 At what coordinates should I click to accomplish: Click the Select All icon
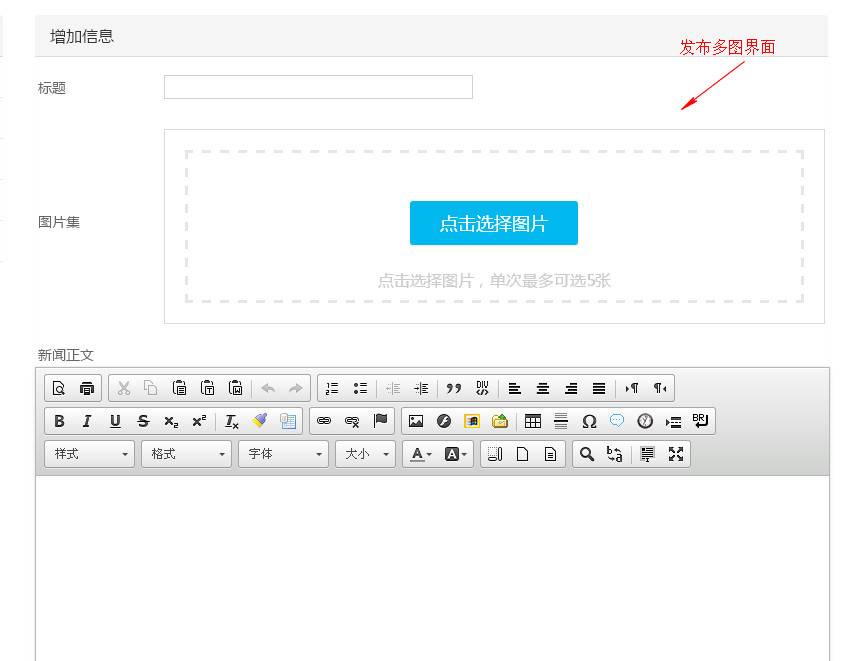point(647,454)
